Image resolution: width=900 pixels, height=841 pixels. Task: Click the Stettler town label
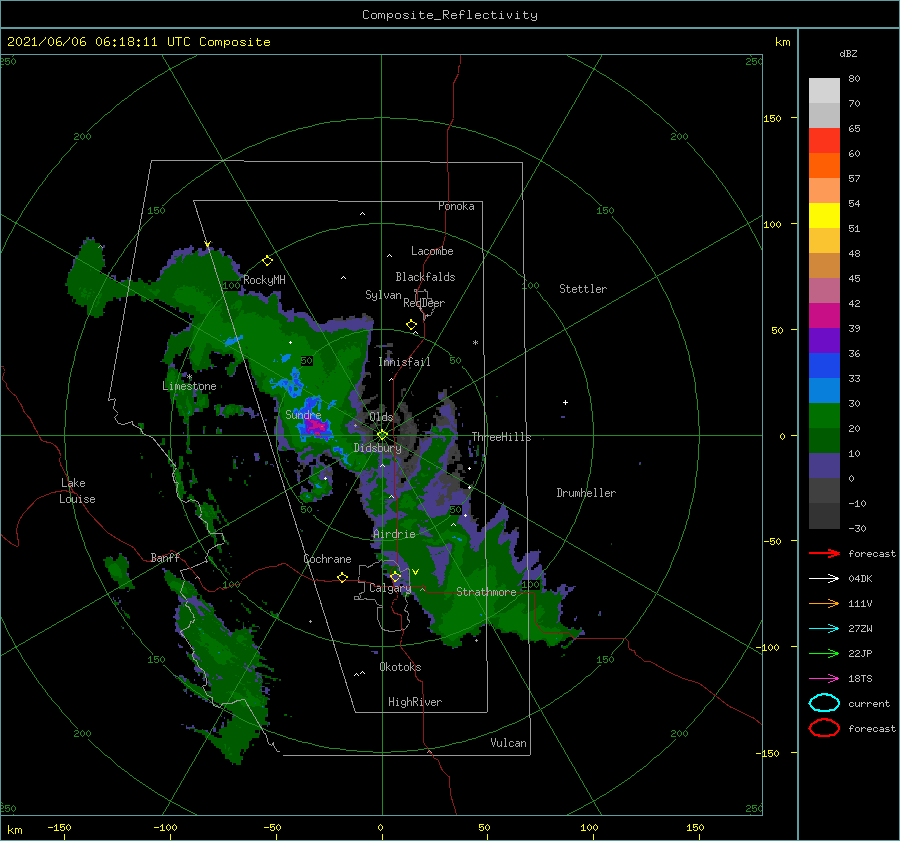tap(583, 289)
